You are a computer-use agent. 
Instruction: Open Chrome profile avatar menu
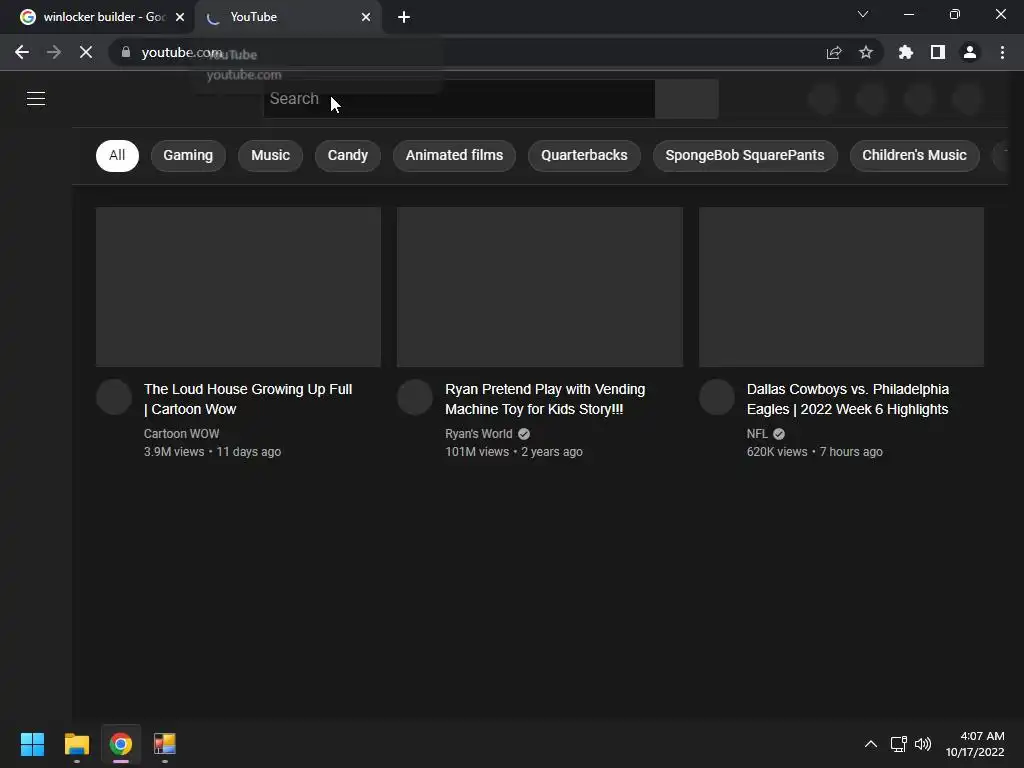(x=970, y=52)
